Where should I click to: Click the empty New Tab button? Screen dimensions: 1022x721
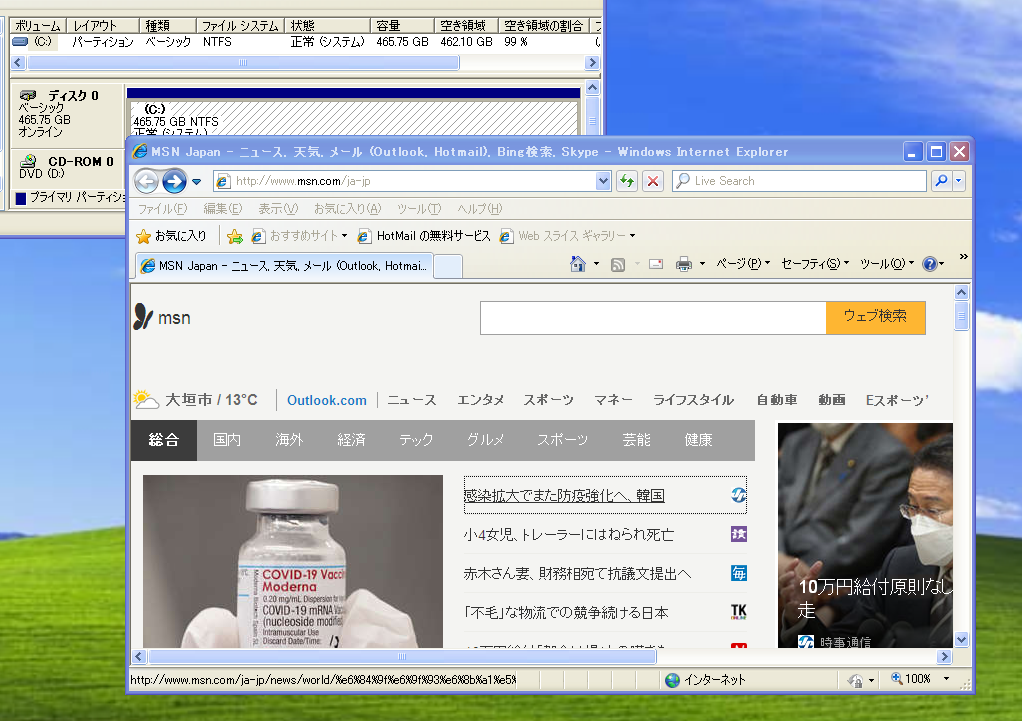pyautogui.click(x=448, y=267)
